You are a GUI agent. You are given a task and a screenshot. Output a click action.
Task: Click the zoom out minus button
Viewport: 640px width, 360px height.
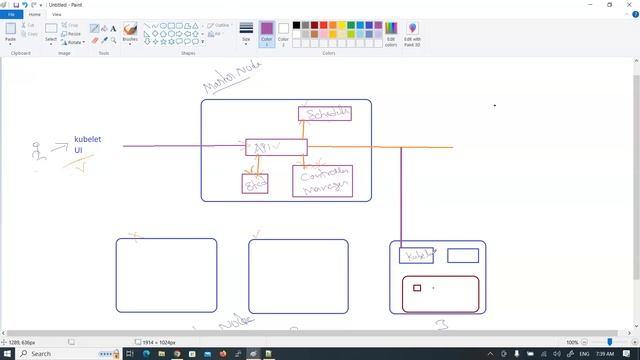[x=585, y=342]
